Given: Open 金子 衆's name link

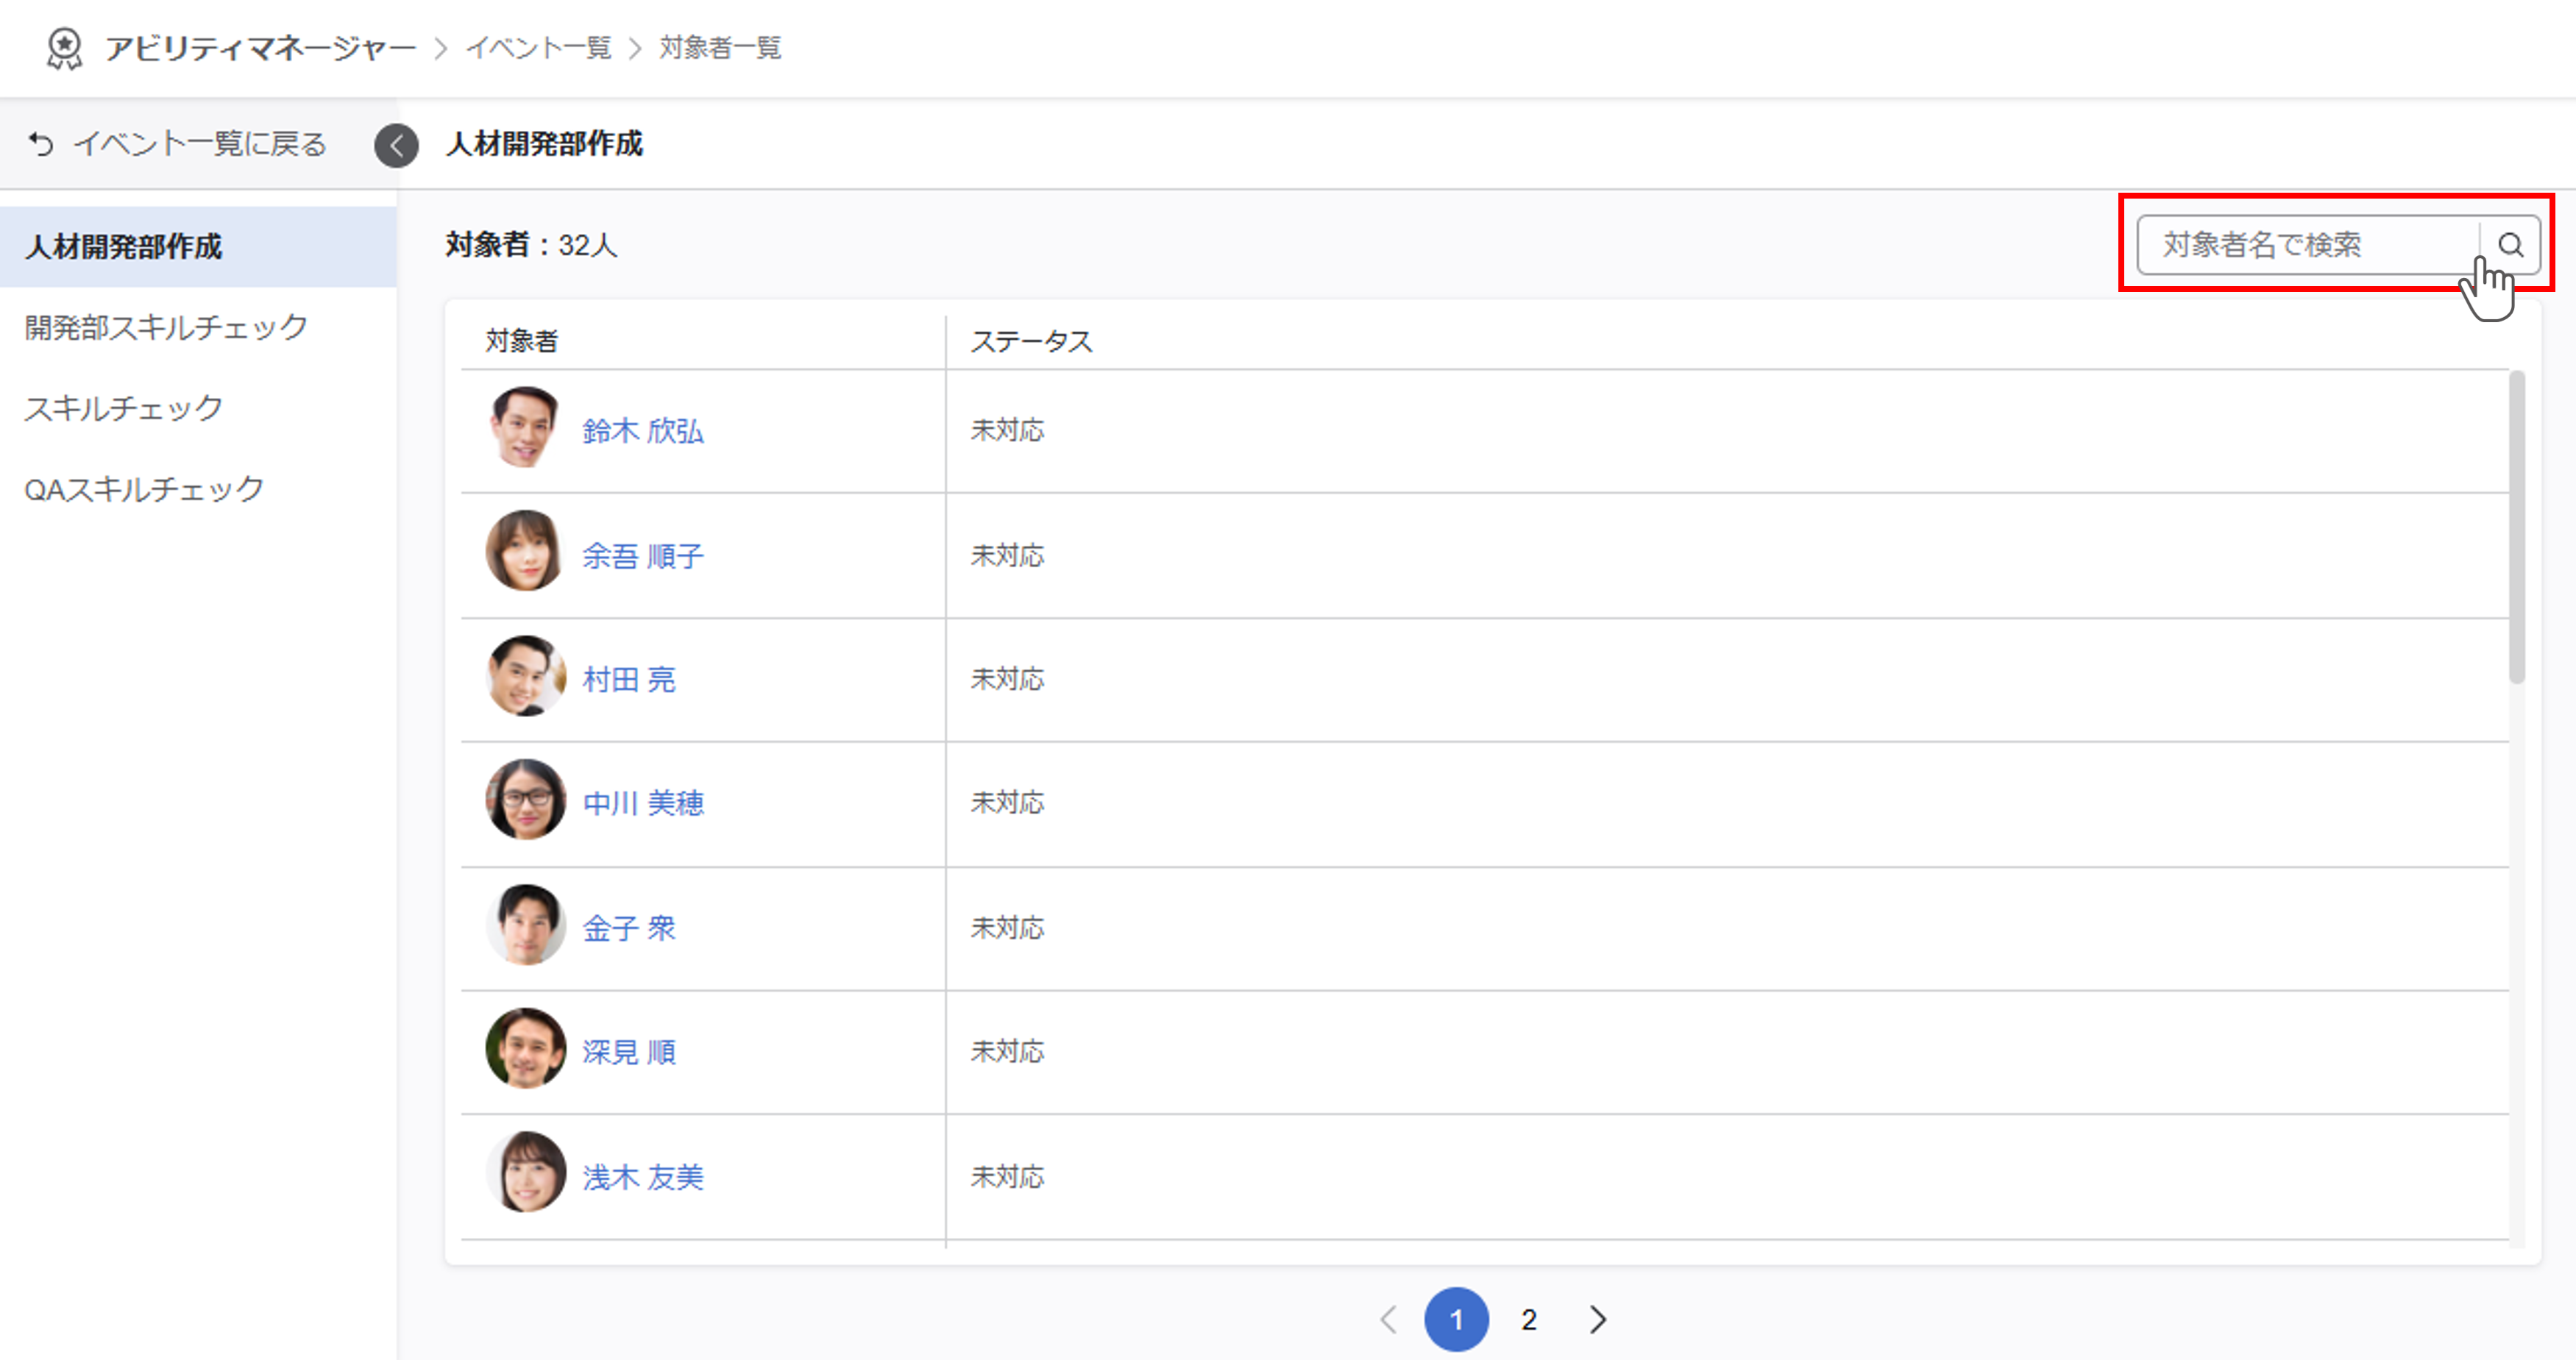Looking at the screenshot, I should [629, 928].
